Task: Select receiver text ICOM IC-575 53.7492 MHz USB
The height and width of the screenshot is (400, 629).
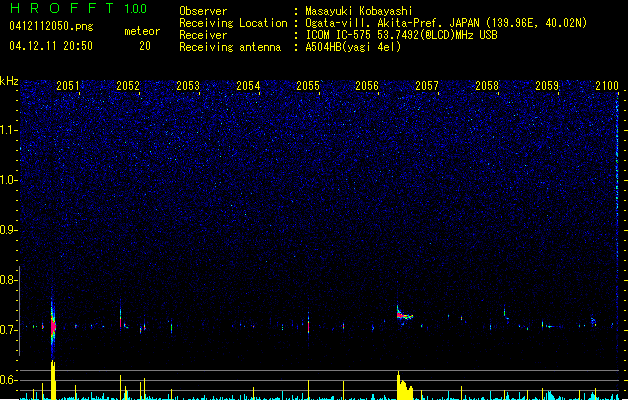Action: click(x=401, y=35)
